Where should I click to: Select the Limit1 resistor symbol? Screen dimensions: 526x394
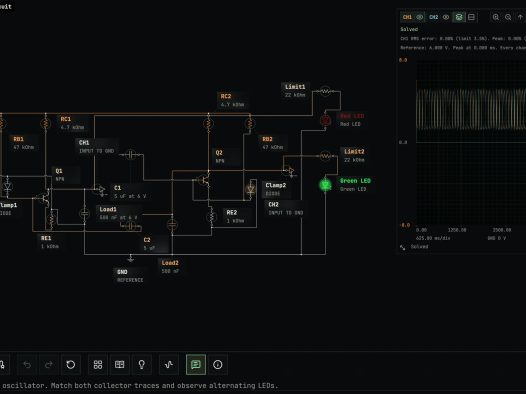tap(325, 91)
